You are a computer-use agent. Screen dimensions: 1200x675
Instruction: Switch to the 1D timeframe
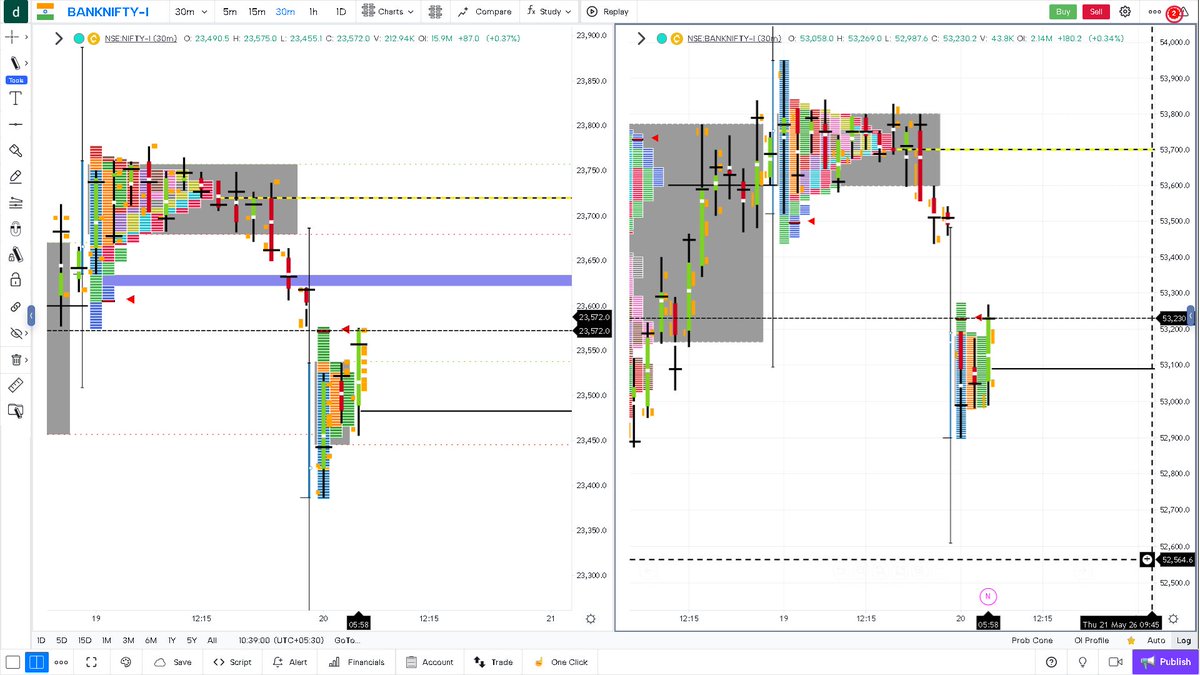tap(341, 12)
